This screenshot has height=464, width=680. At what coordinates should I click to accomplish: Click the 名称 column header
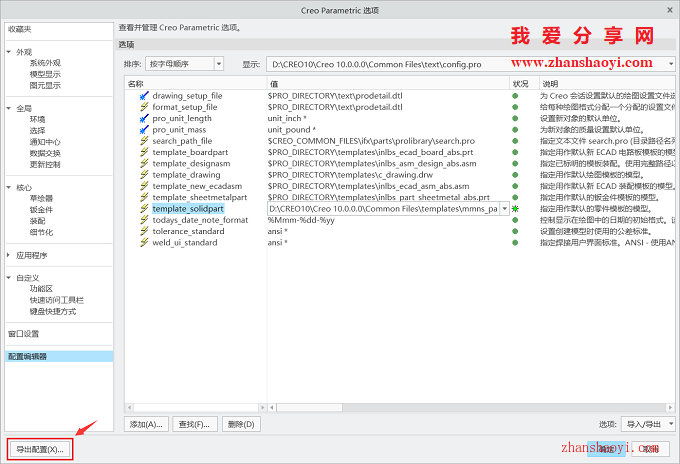(x=196, y=84)
